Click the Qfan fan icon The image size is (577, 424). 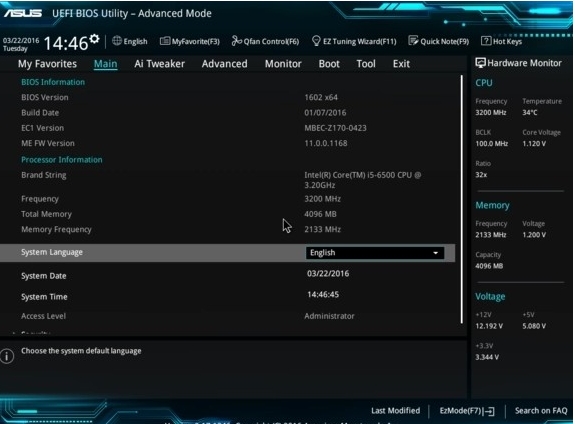pos(236,41)
